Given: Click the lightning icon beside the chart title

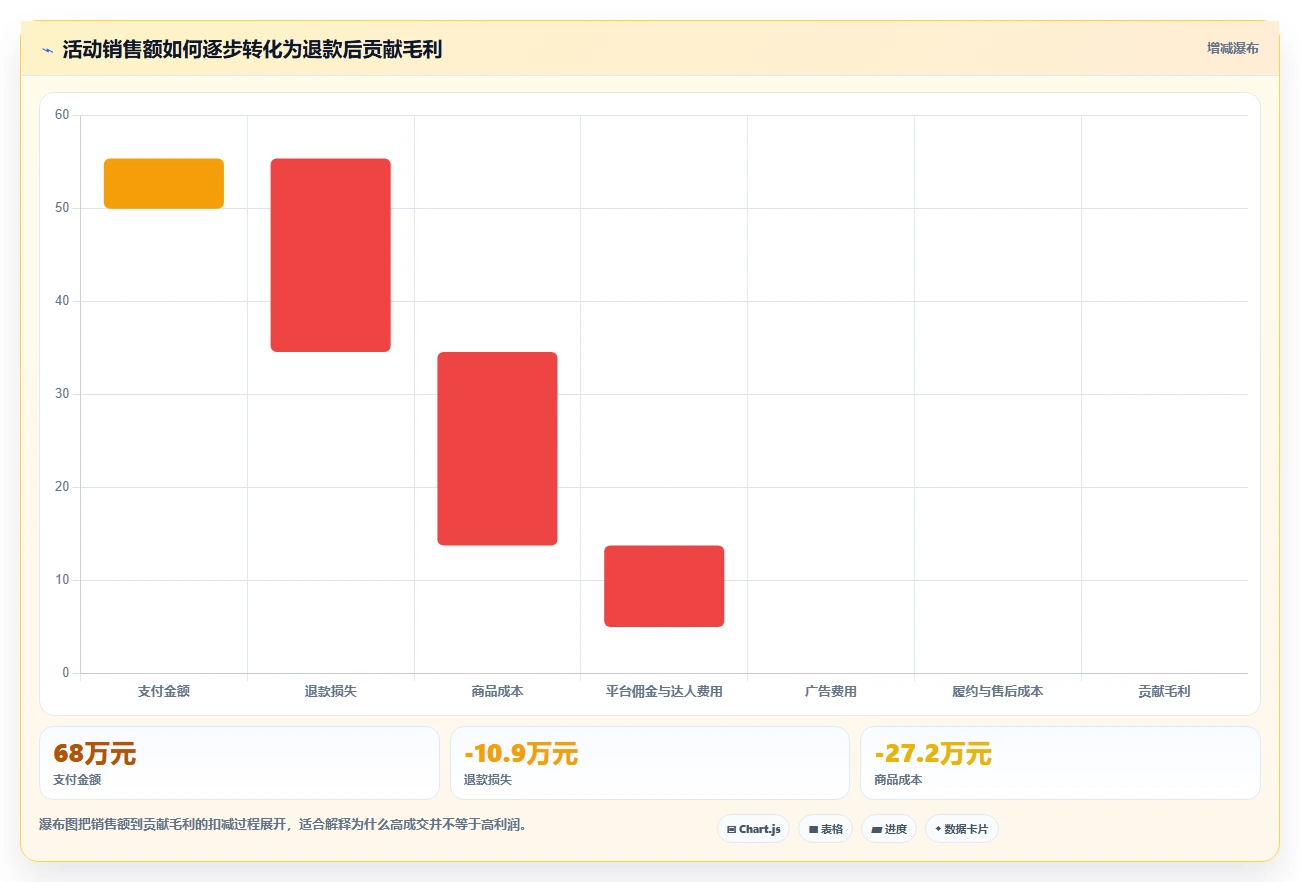Looking at the screenshot, I should 47,50.
